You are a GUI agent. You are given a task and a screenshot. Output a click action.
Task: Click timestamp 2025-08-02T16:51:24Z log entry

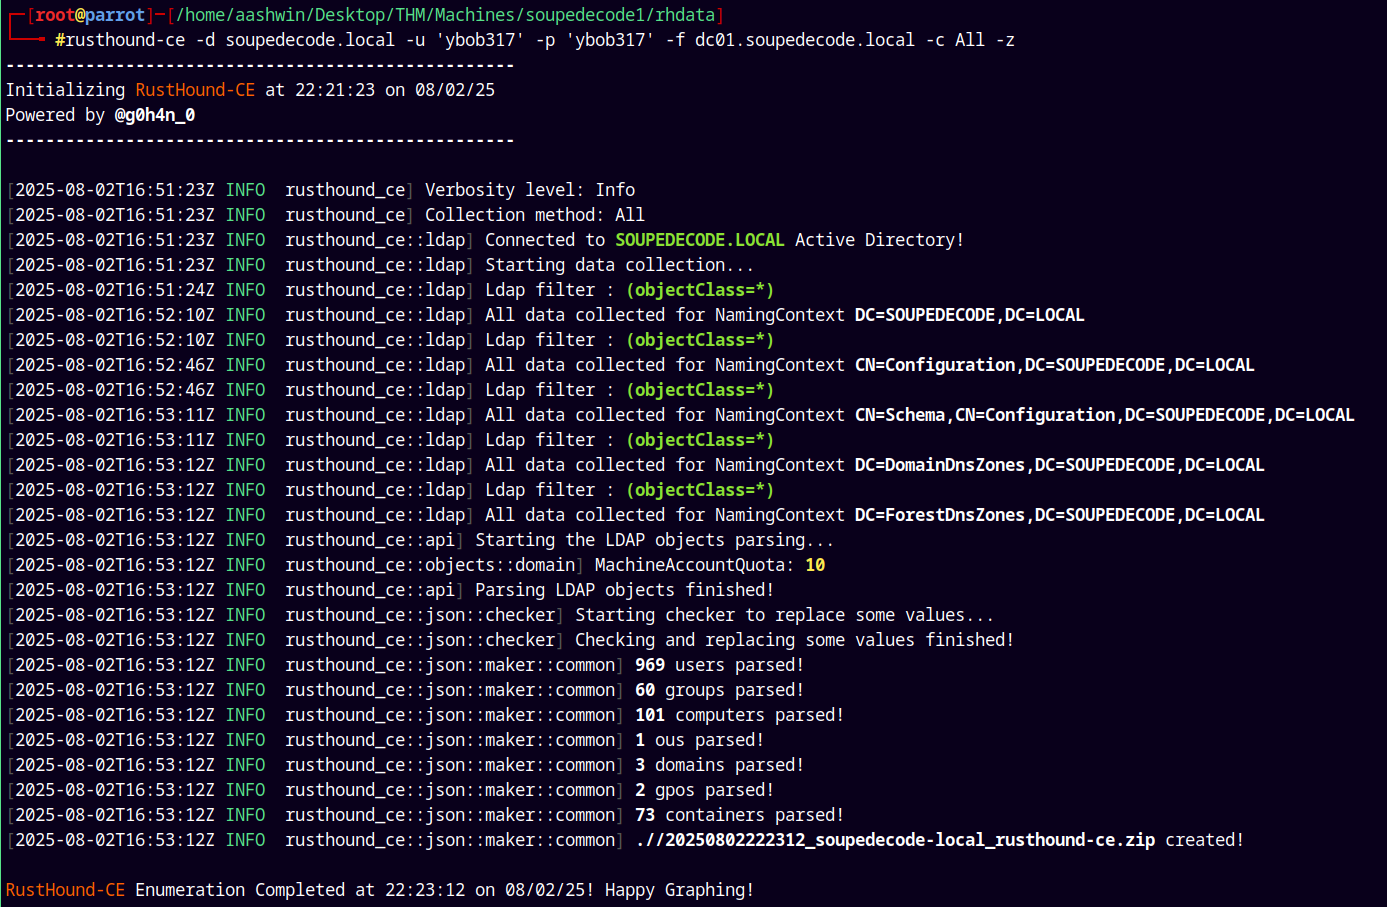[x=115, y=290]
